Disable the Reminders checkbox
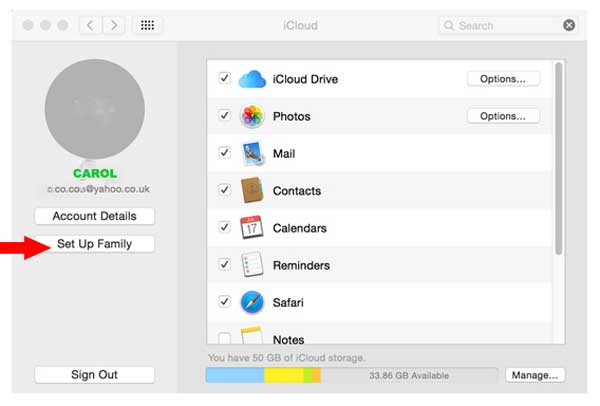 (x=225, y=264)
